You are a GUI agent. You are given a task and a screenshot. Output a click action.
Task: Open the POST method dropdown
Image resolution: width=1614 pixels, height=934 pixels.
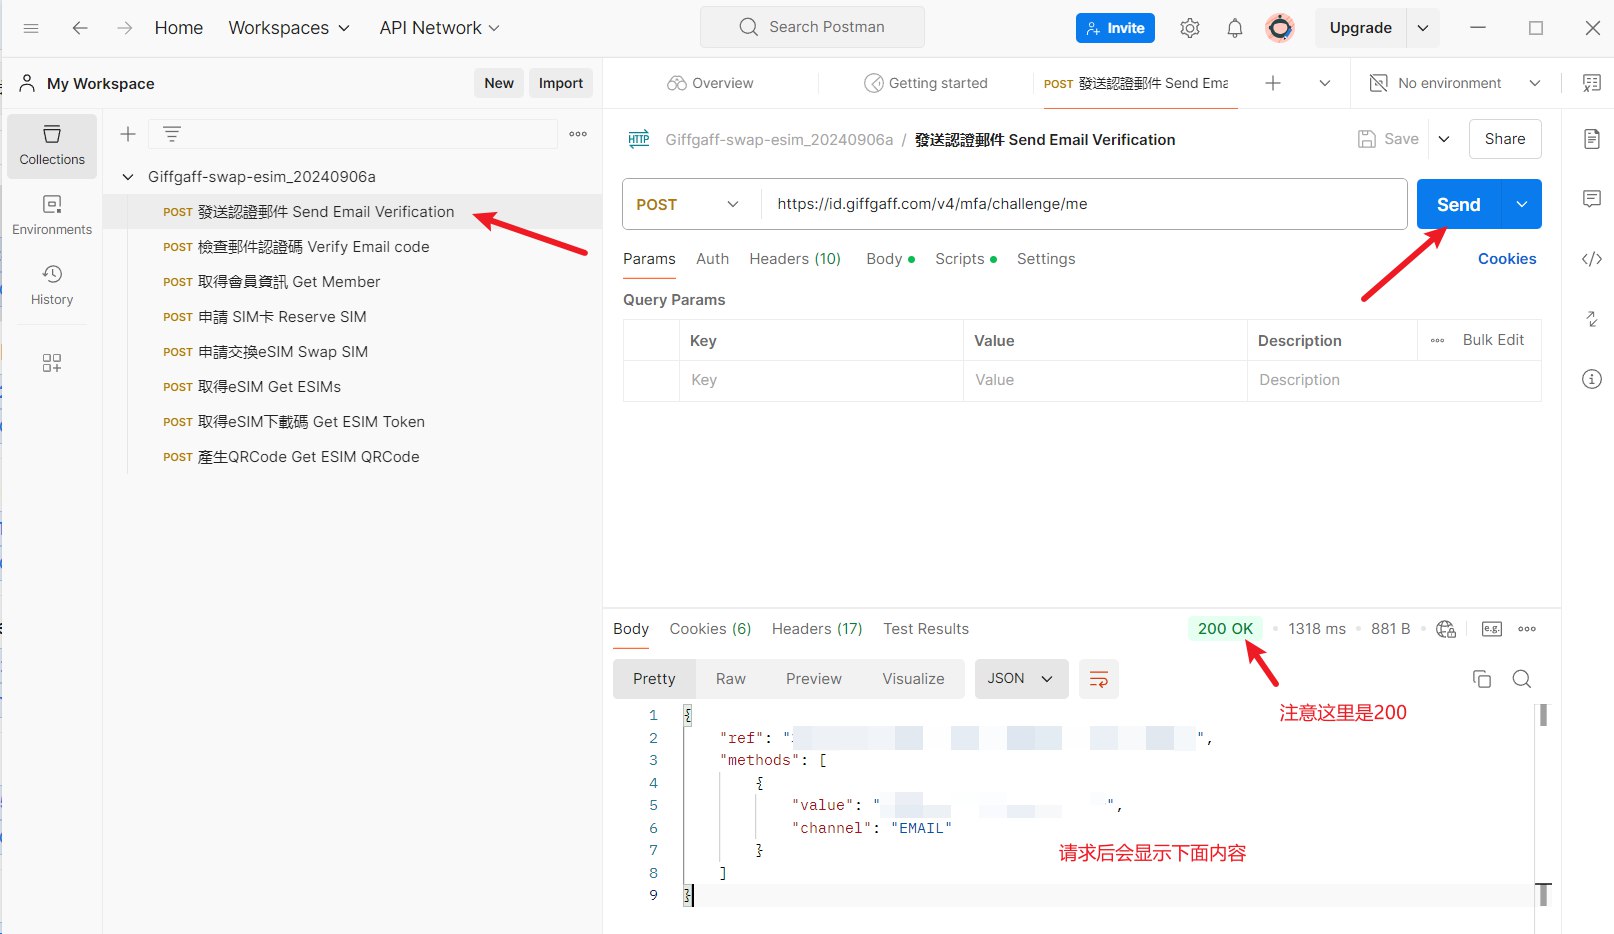point(688,204)
